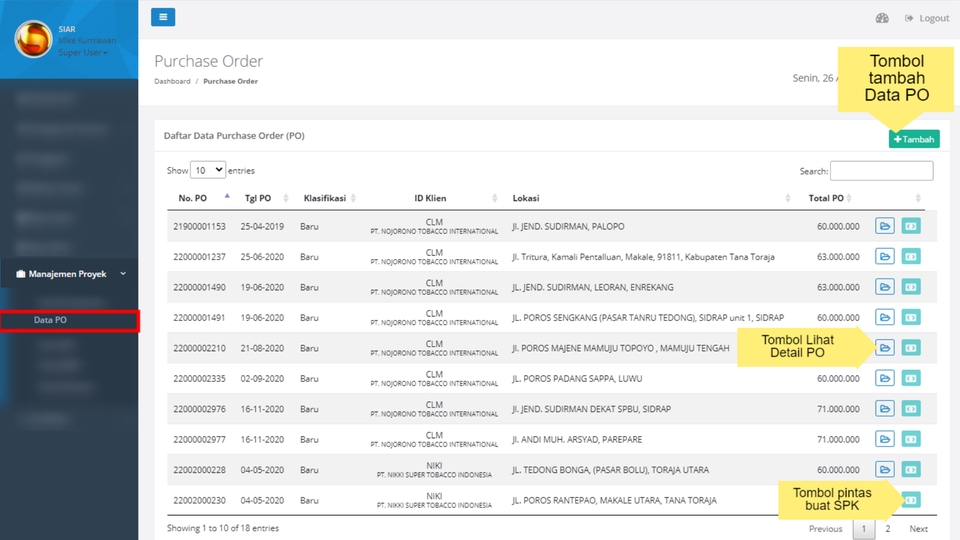960x540 pixels.
Task: Create SPK shortcut for PO 22002000228
Action: [911, 470]
